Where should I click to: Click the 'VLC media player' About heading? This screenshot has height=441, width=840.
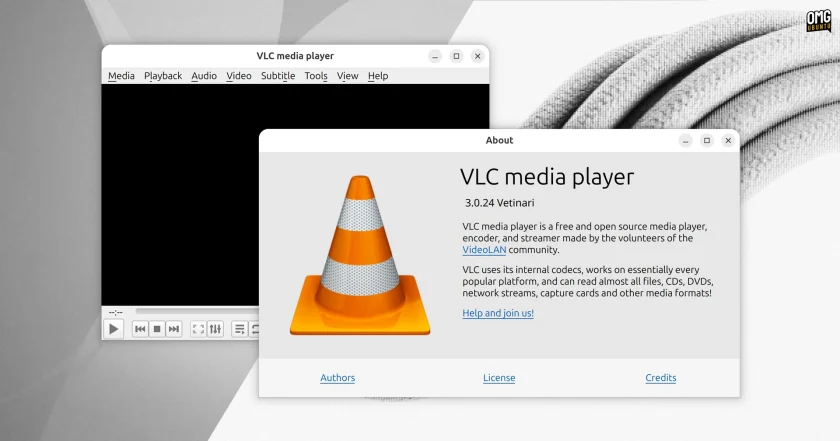[547, 177]
